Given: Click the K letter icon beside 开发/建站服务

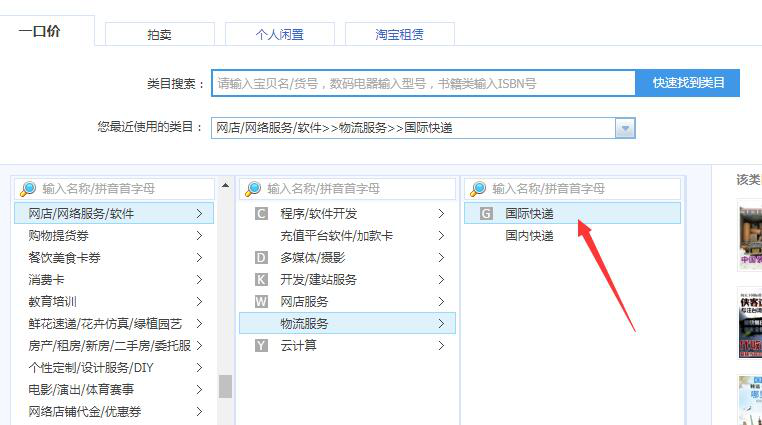Looking at the screenshot, I should (261, 280).
